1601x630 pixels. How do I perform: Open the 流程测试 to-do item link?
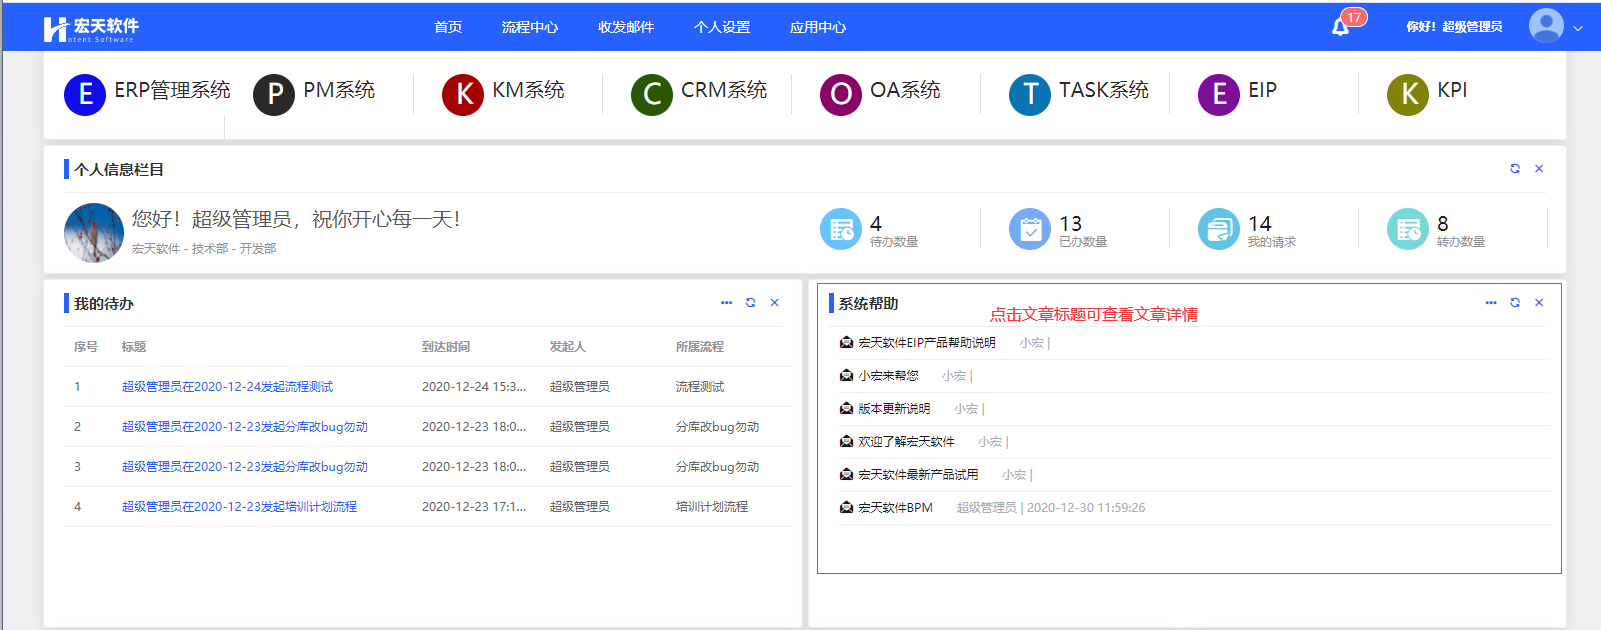[227, 387]
